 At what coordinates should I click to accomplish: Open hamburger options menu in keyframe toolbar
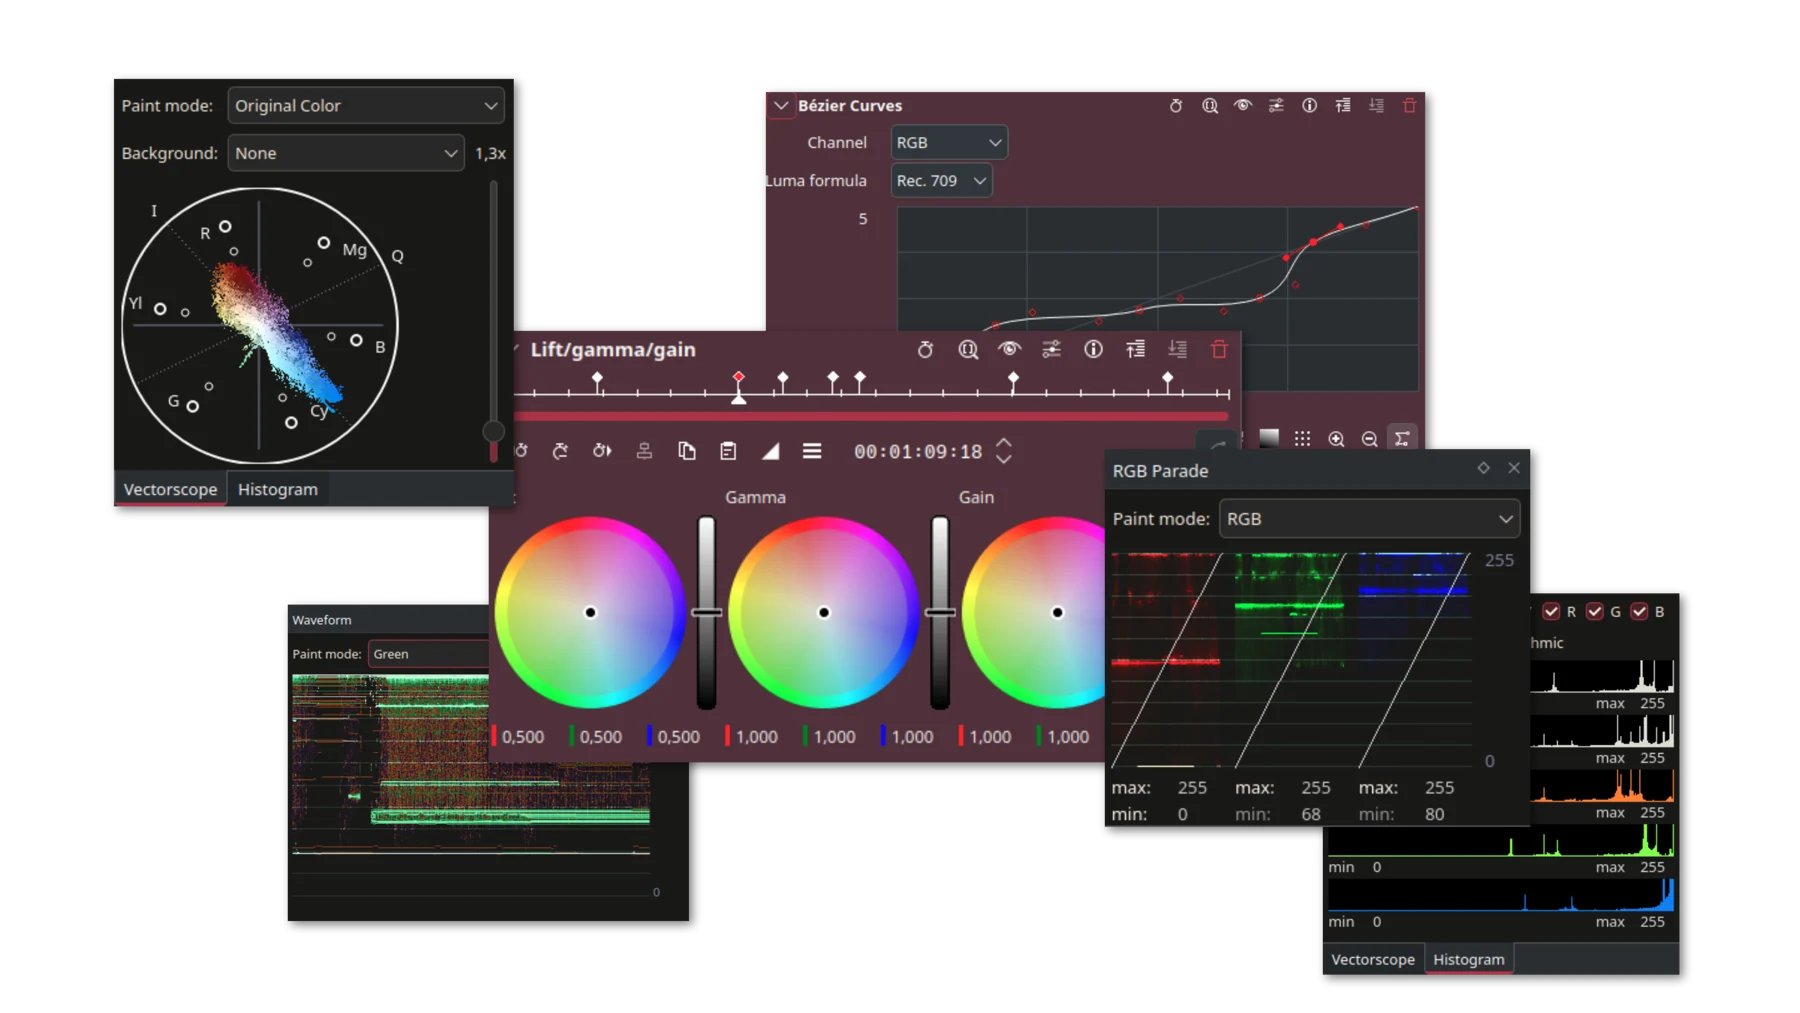tap(812, 452)
